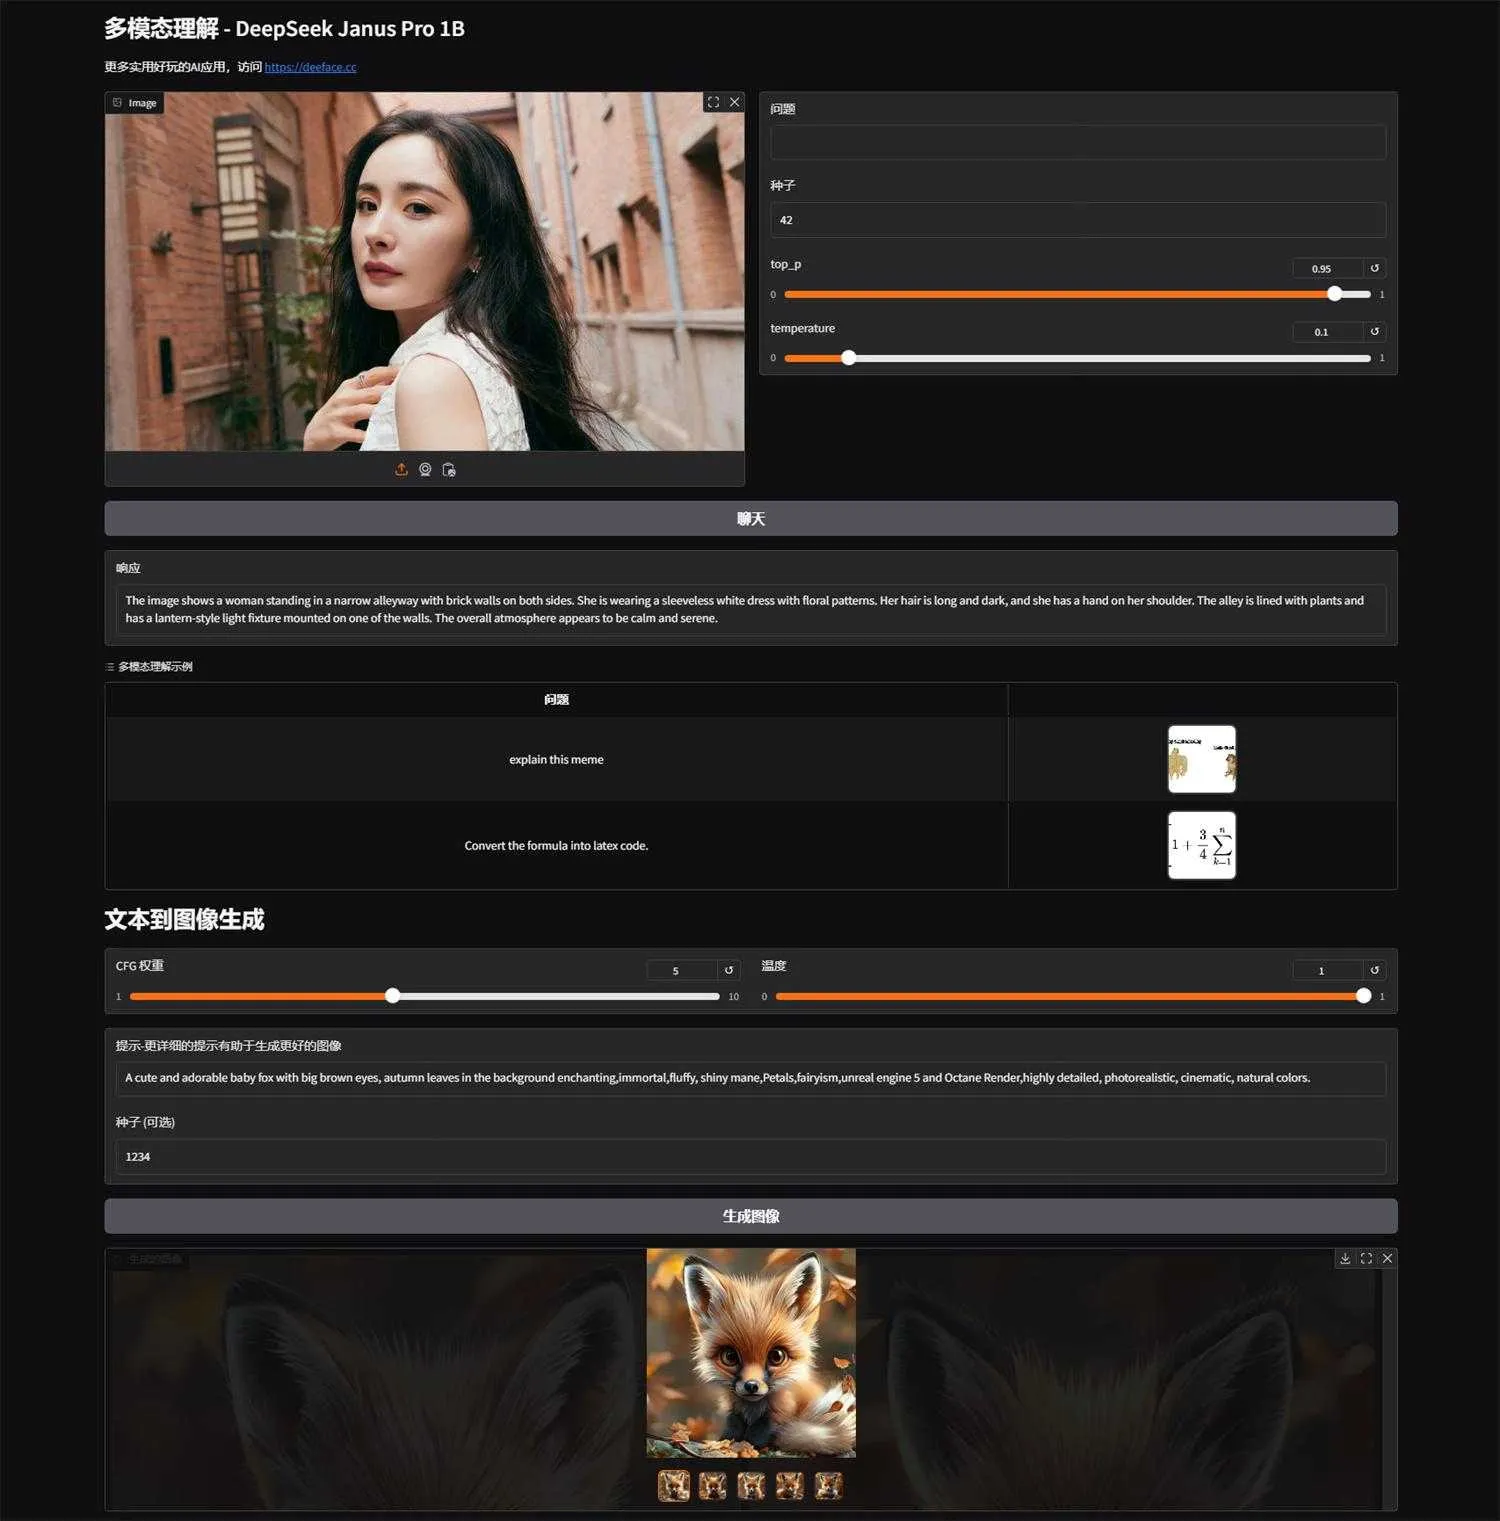This screenshot has width=1500, height=1521.
Task: Select the fourth fox gallery thumbnail
Action: coord(790,1486)
